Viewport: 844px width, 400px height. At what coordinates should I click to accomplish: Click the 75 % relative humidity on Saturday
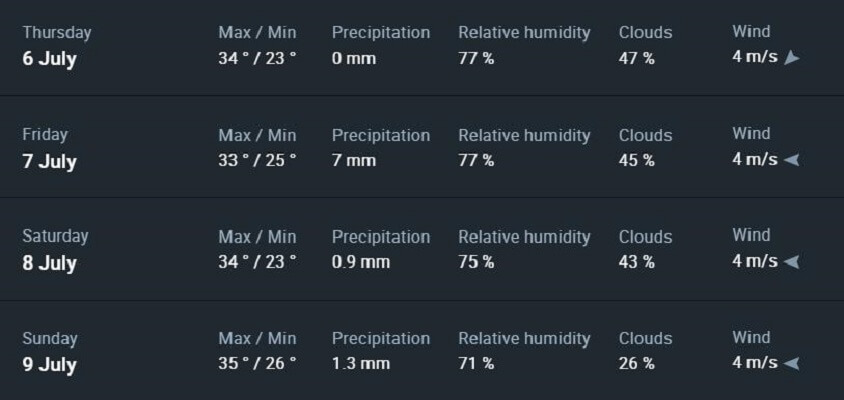[476, 262]
